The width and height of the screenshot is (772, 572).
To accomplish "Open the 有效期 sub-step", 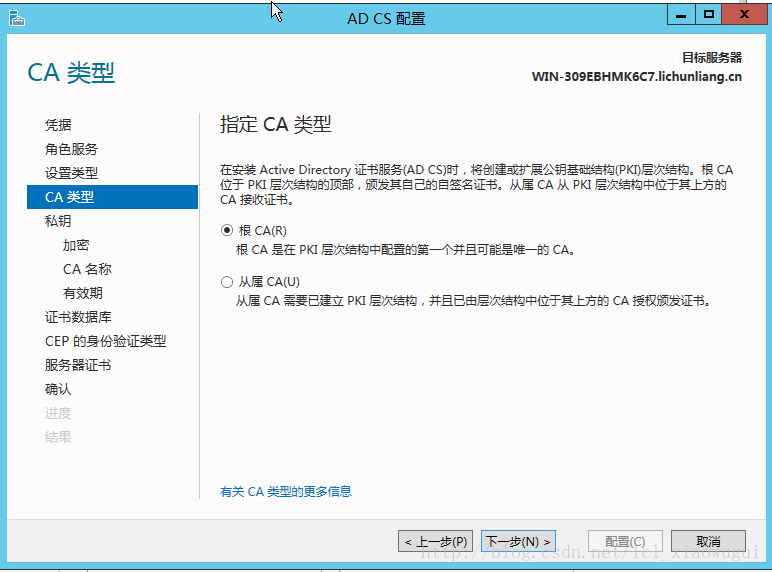I will tap(83, 293).
